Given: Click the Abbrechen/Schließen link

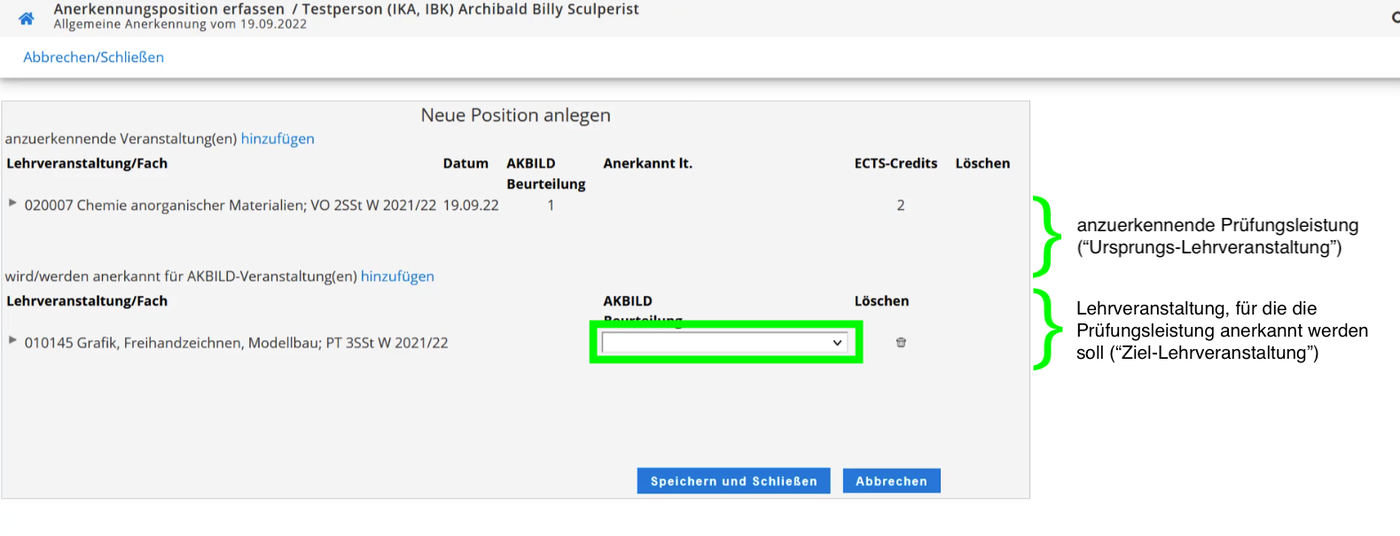Looking at the screenshot, I should point(94,57).
